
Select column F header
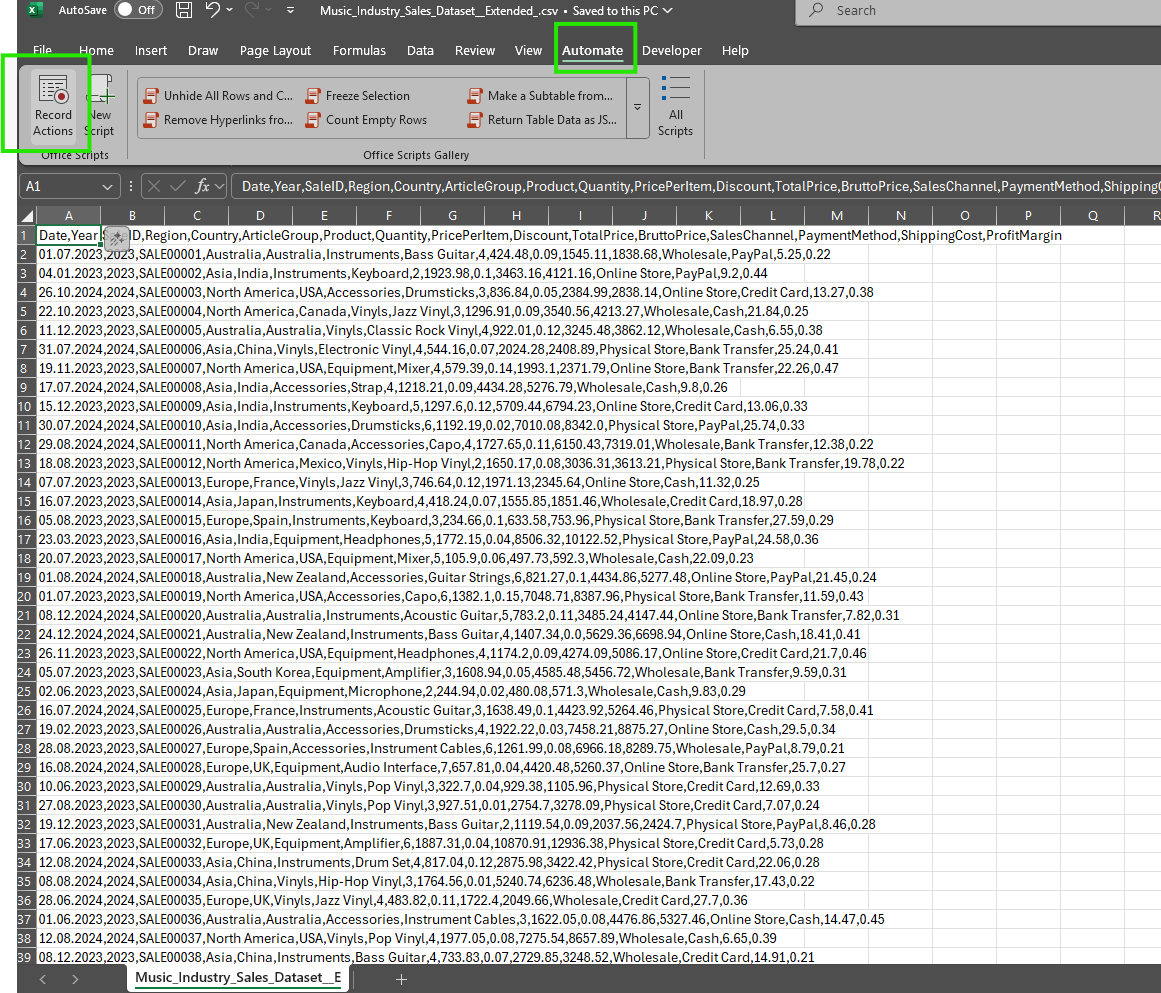pos(388,215)
